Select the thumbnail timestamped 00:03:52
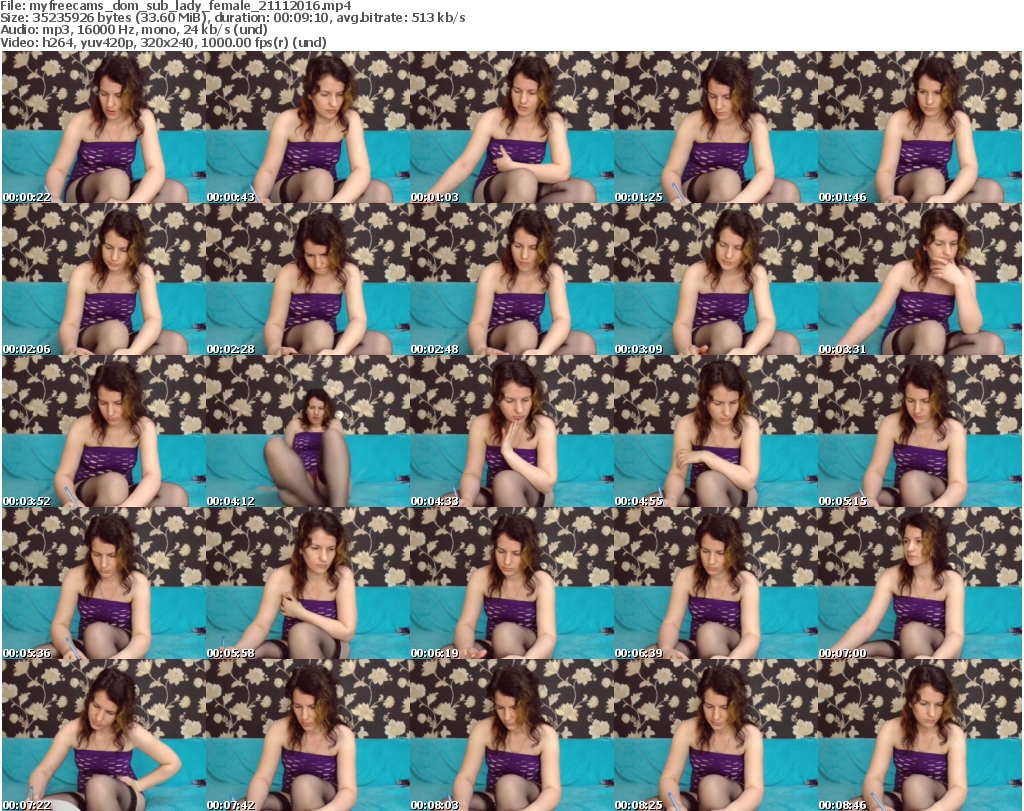This screenshot has width=1024, height=811. point(104,431)
